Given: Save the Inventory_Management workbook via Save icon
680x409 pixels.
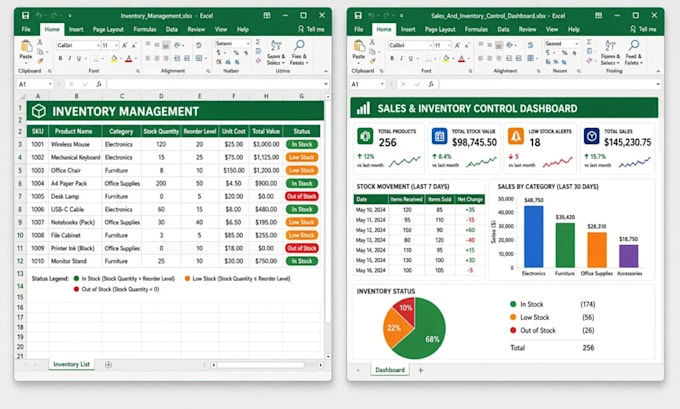Looking at the screenshot, I should point(26,16).
